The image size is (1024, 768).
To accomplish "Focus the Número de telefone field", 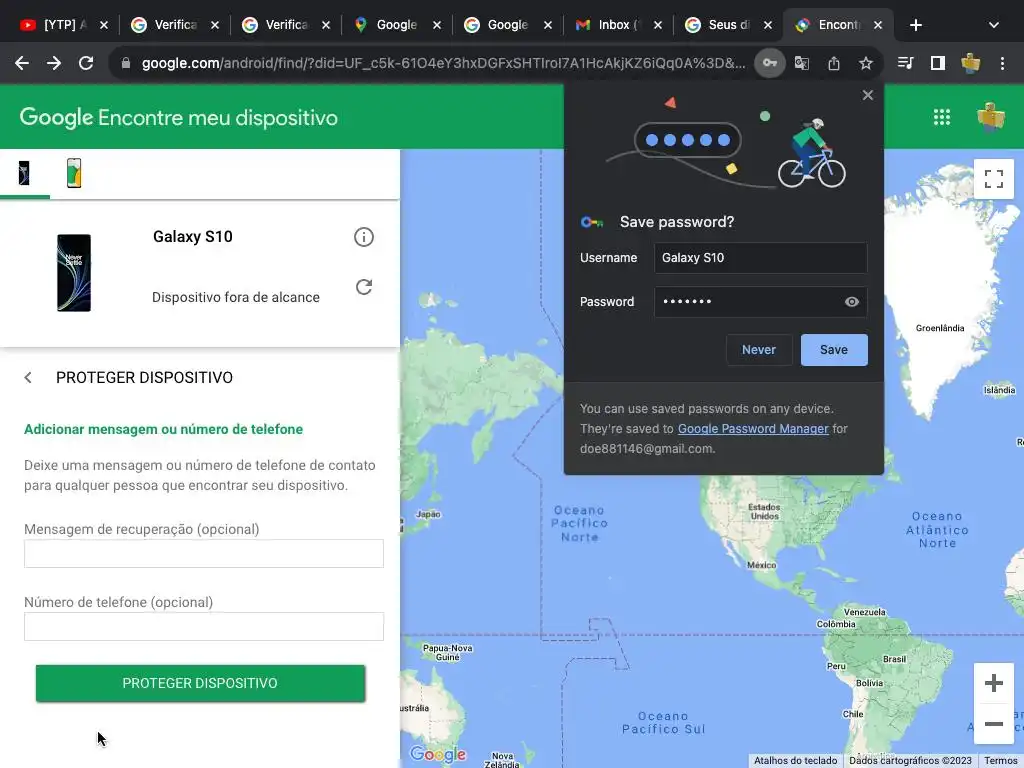I will [204, 626].
